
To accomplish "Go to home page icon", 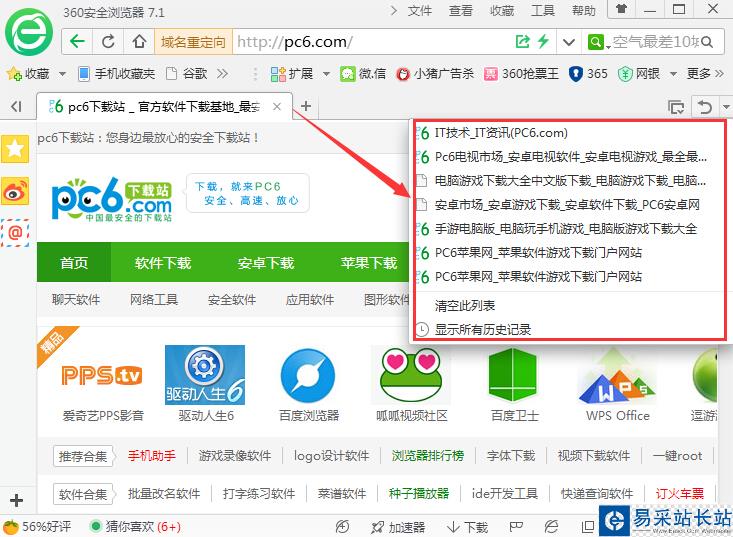I will point(139,42).
